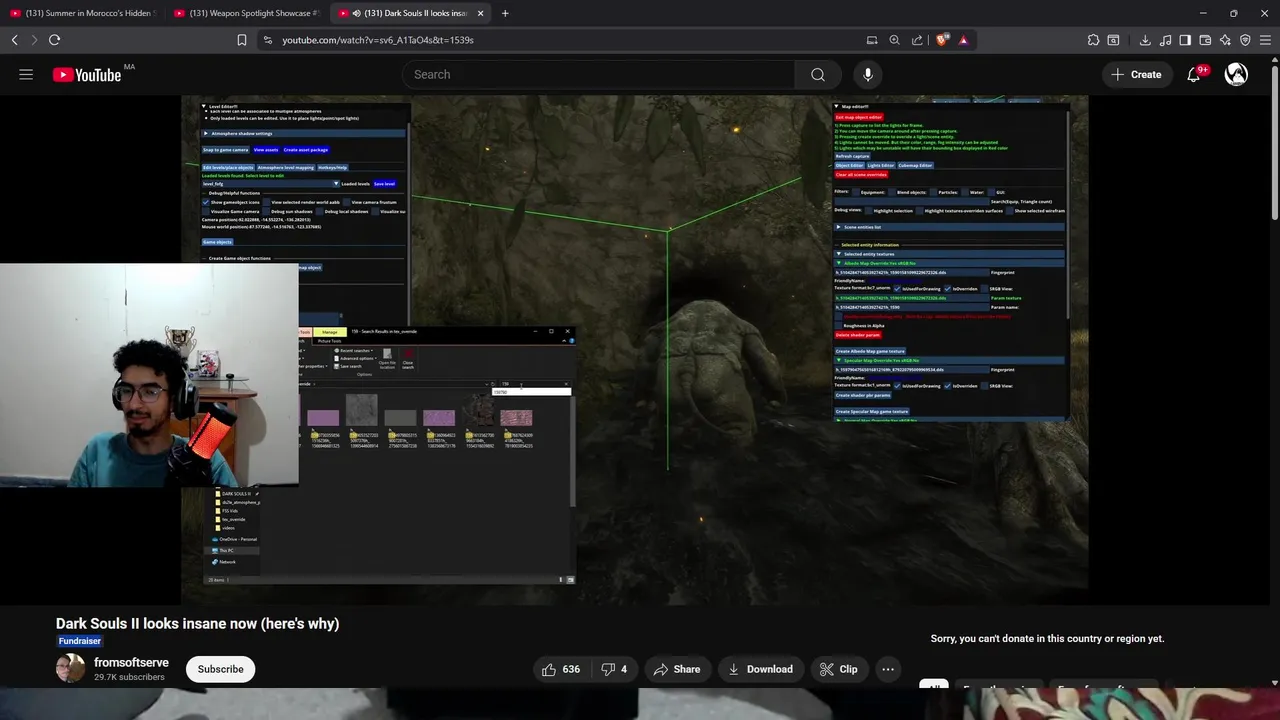Screen dimensions: 1280x720
Task: Switch to Summer in Morocco's Hidden tab
Action: tap(82, 13)
